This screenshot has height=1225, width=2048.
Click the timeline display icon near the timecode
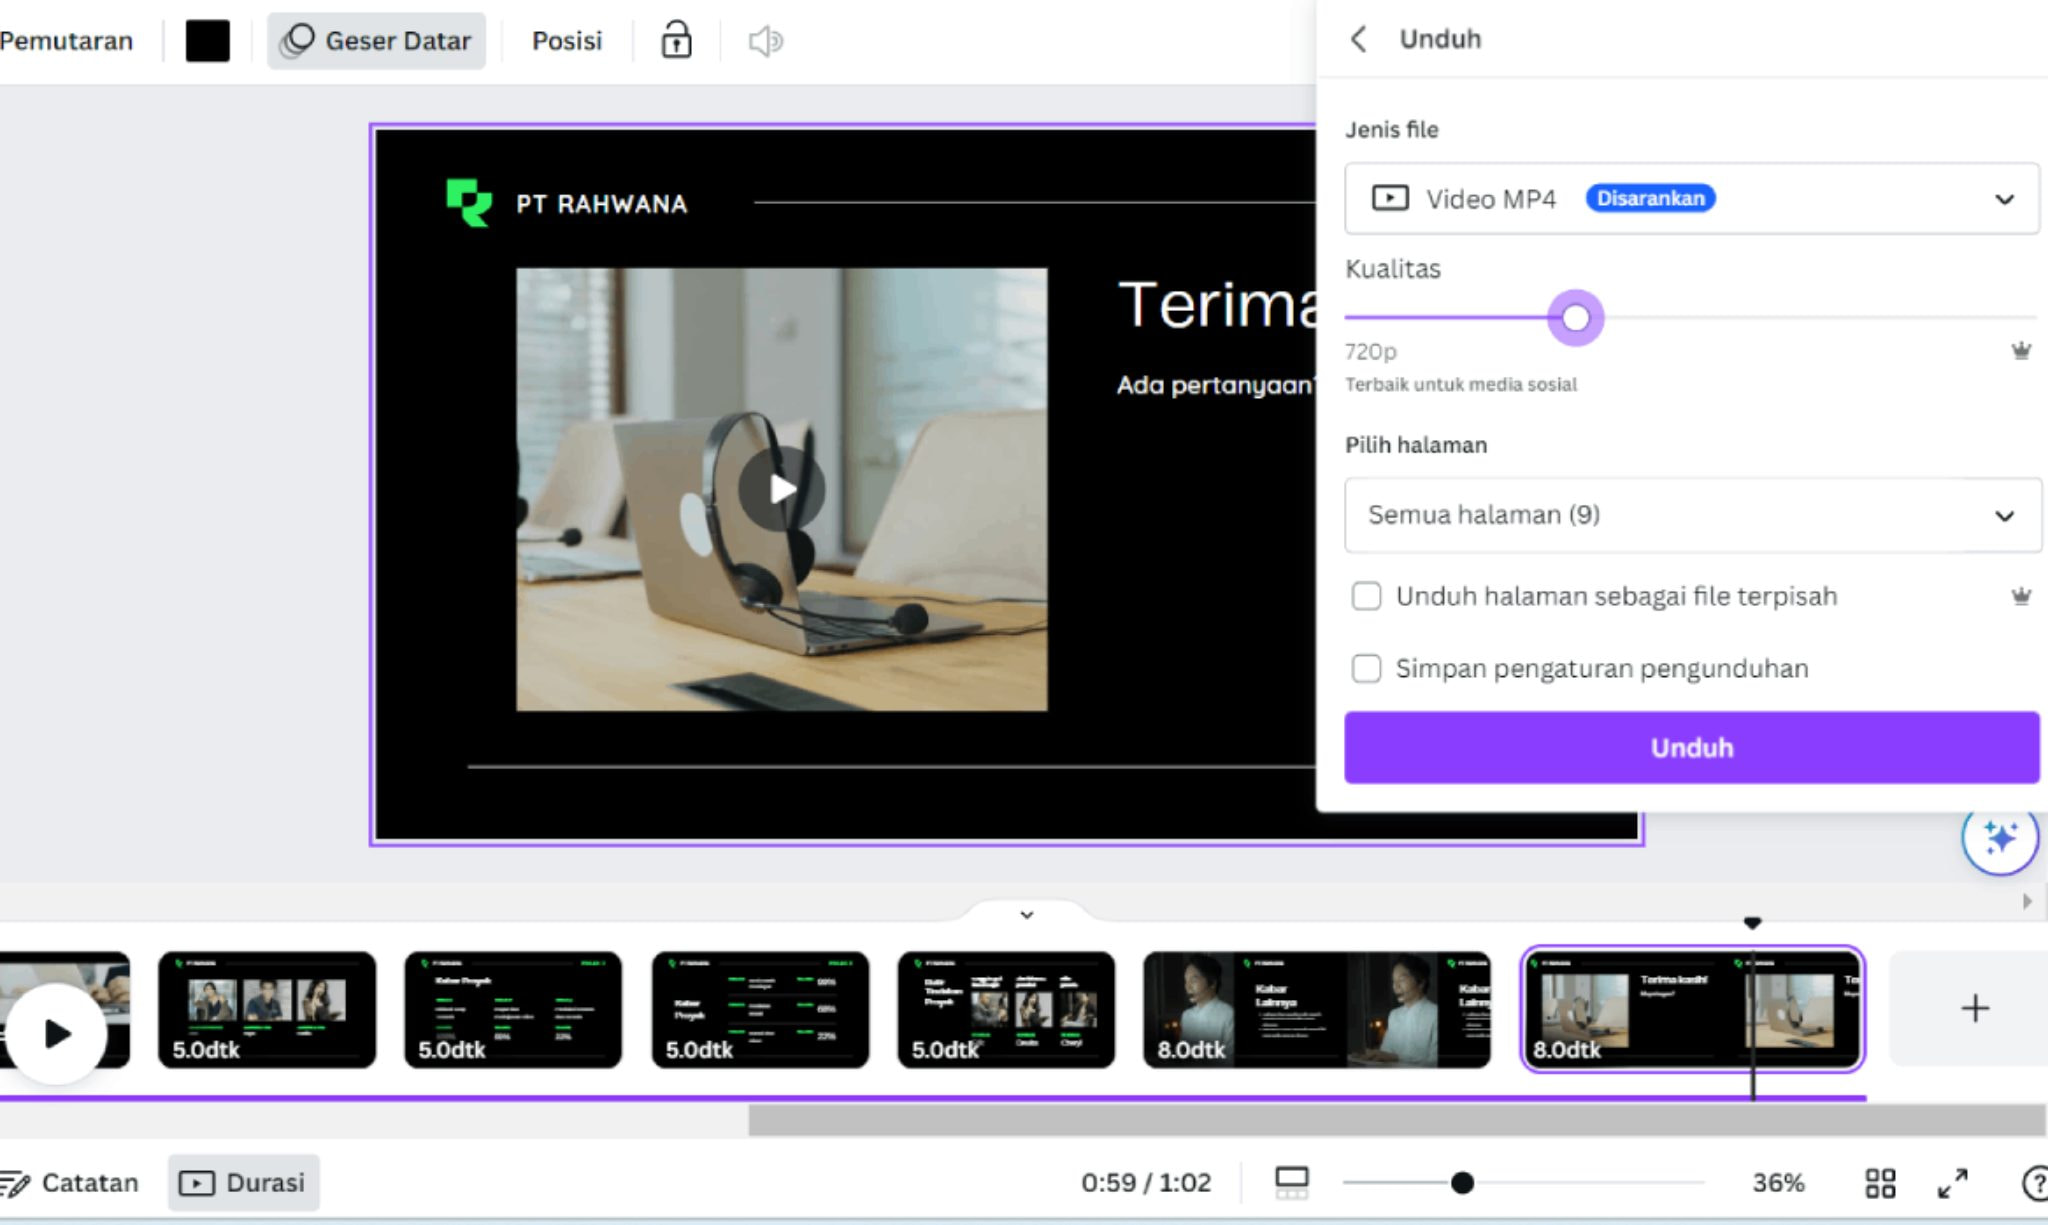[1290, 1182]
